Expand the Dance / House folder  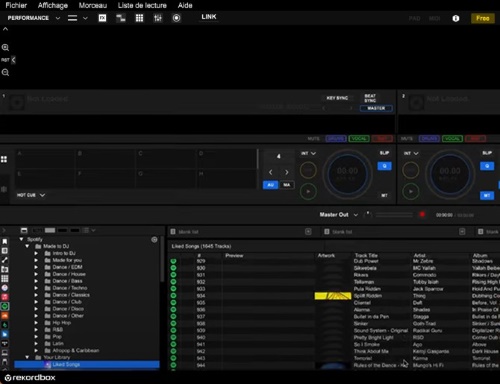[36, 274]
